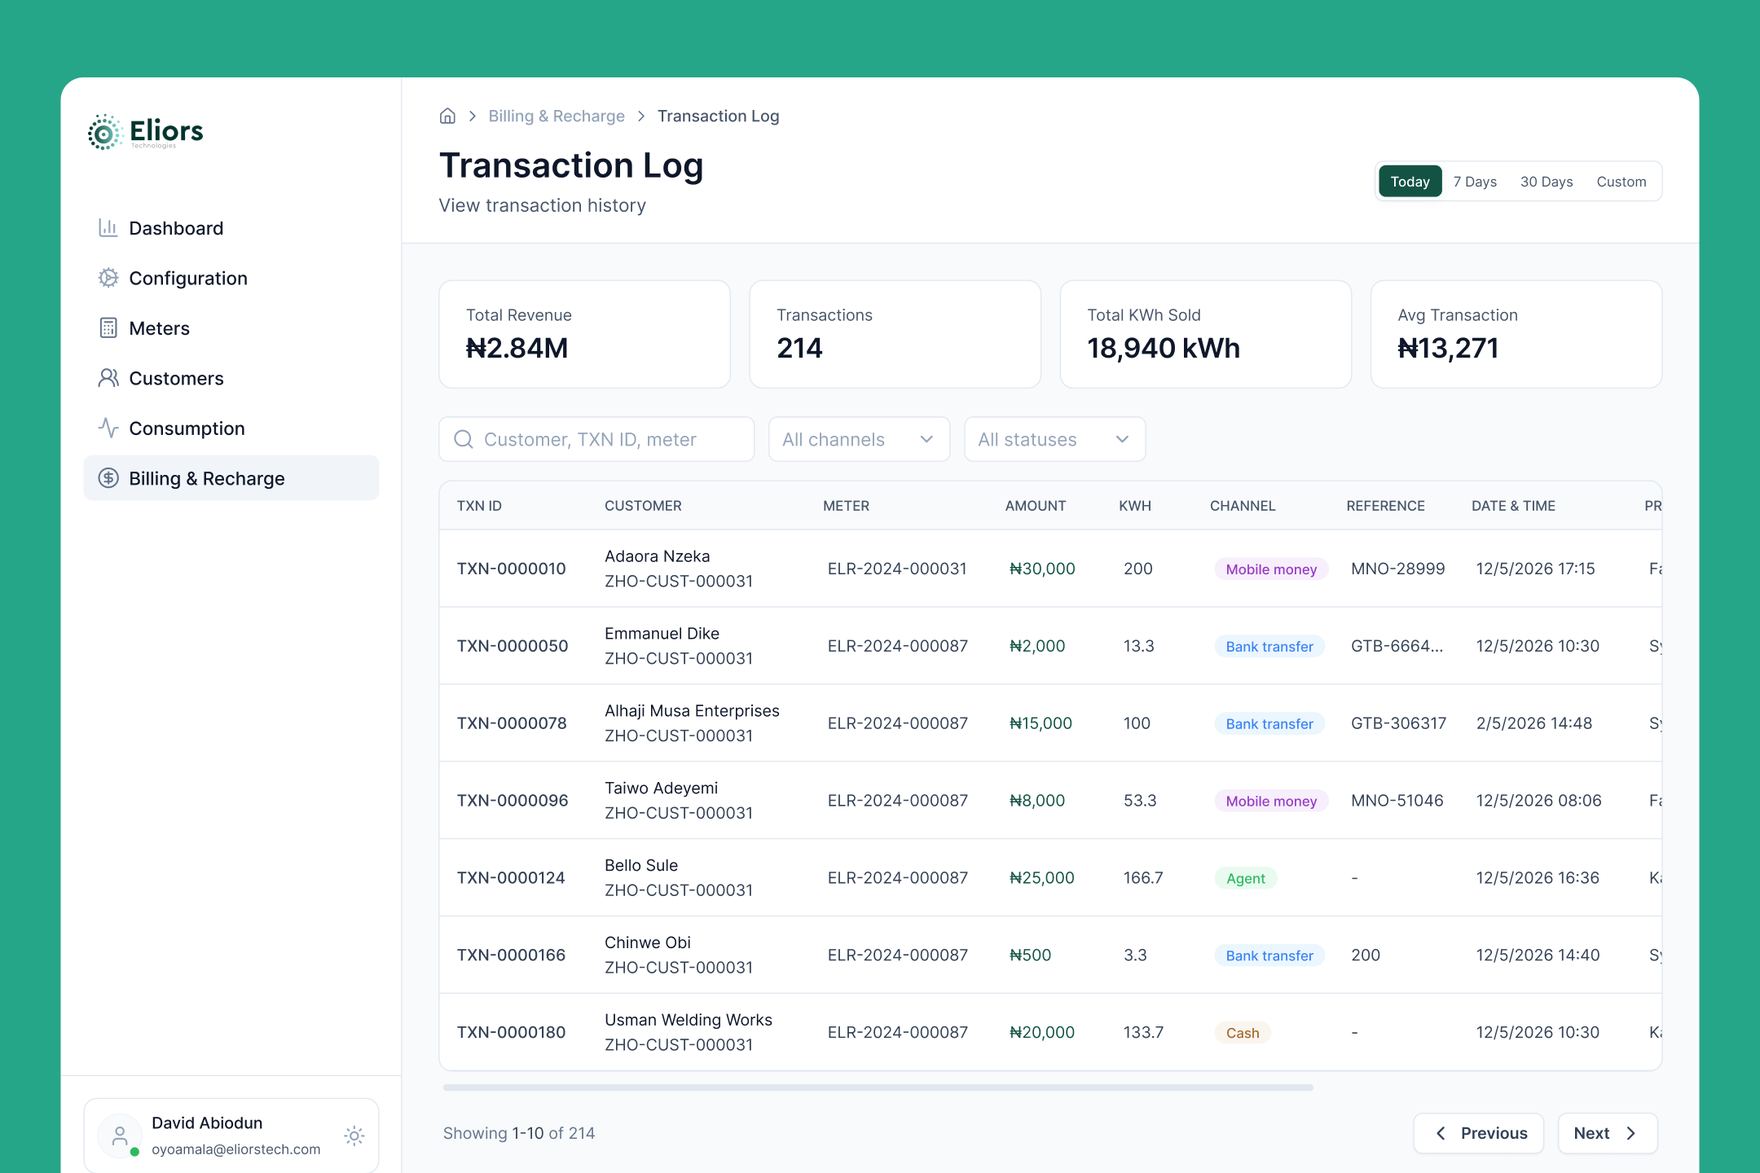Sort by the DATE & TIME column header

tap(1513, 506)
